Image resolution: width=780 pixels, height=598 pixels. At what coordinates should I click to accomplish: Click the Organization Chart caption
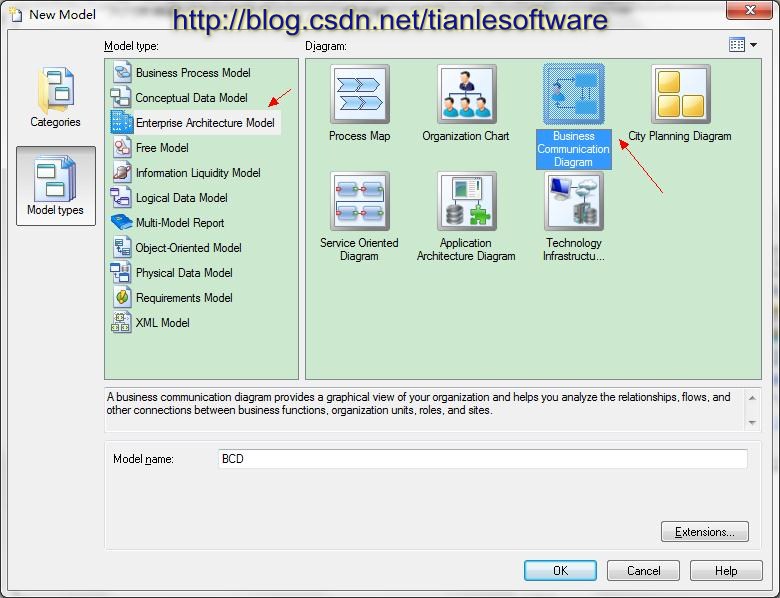coord(466,136)
